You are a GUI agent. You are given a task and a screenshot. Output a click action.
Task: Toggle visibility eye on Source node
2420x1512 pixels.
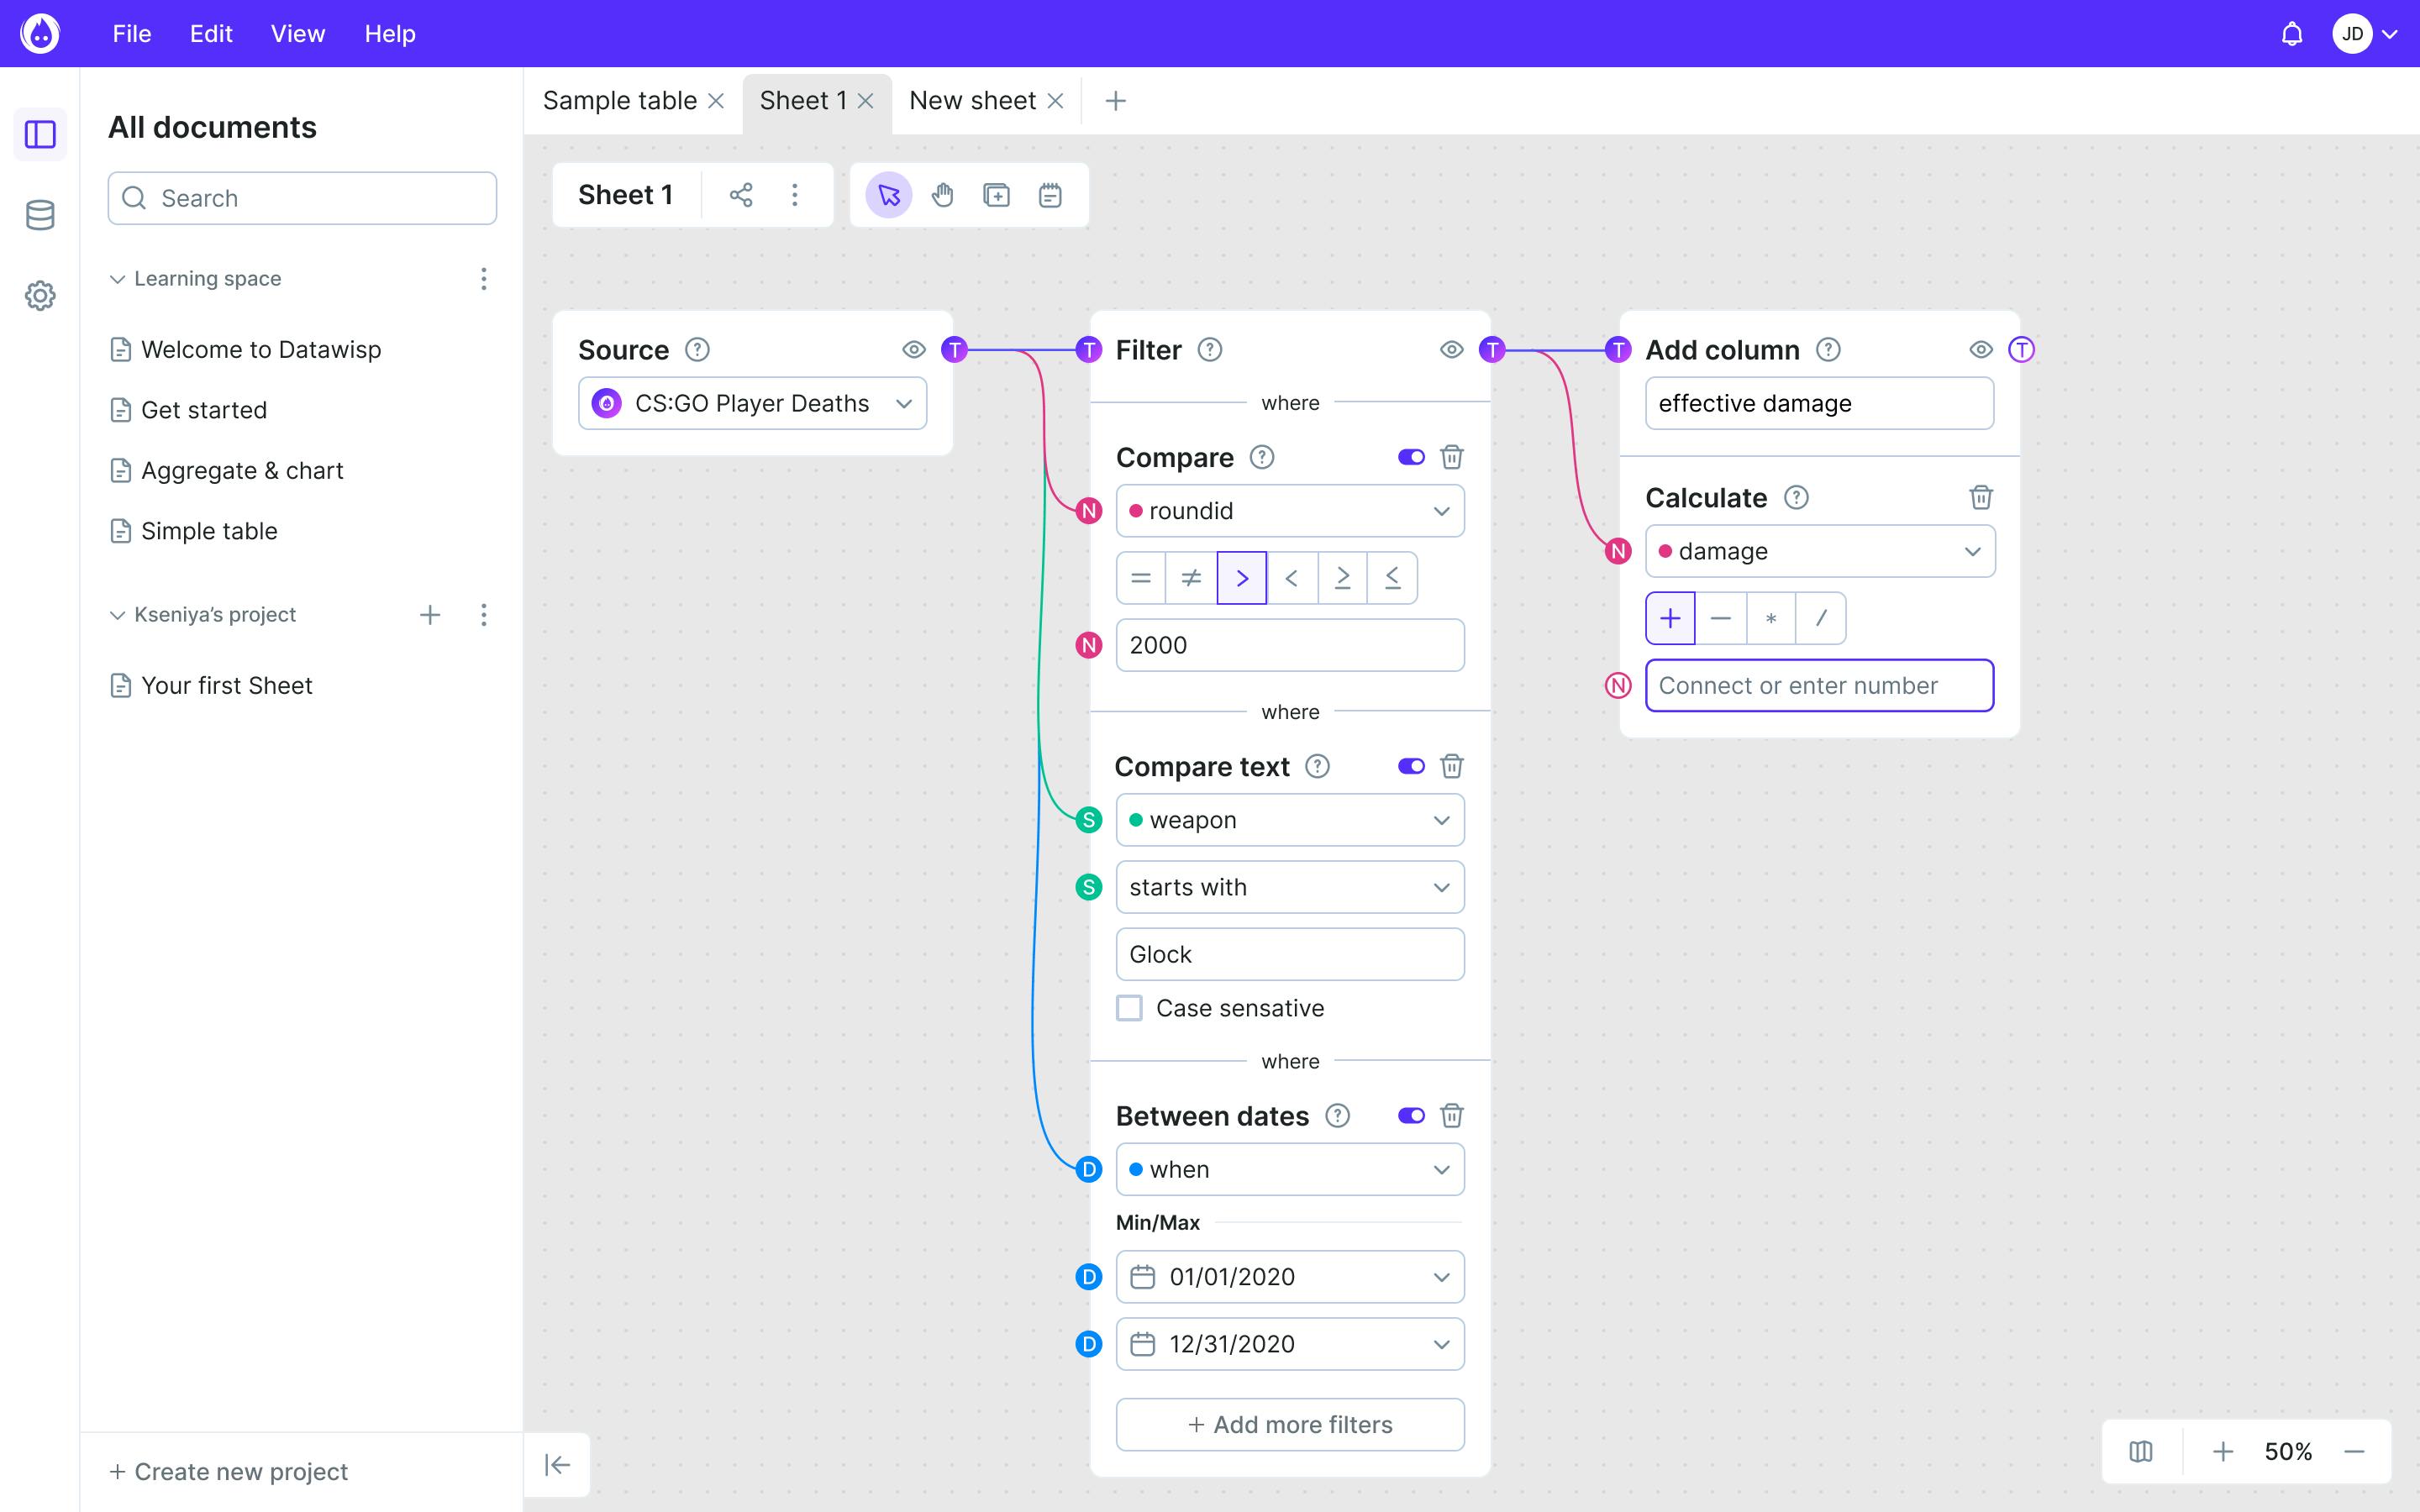click(913, 350)
